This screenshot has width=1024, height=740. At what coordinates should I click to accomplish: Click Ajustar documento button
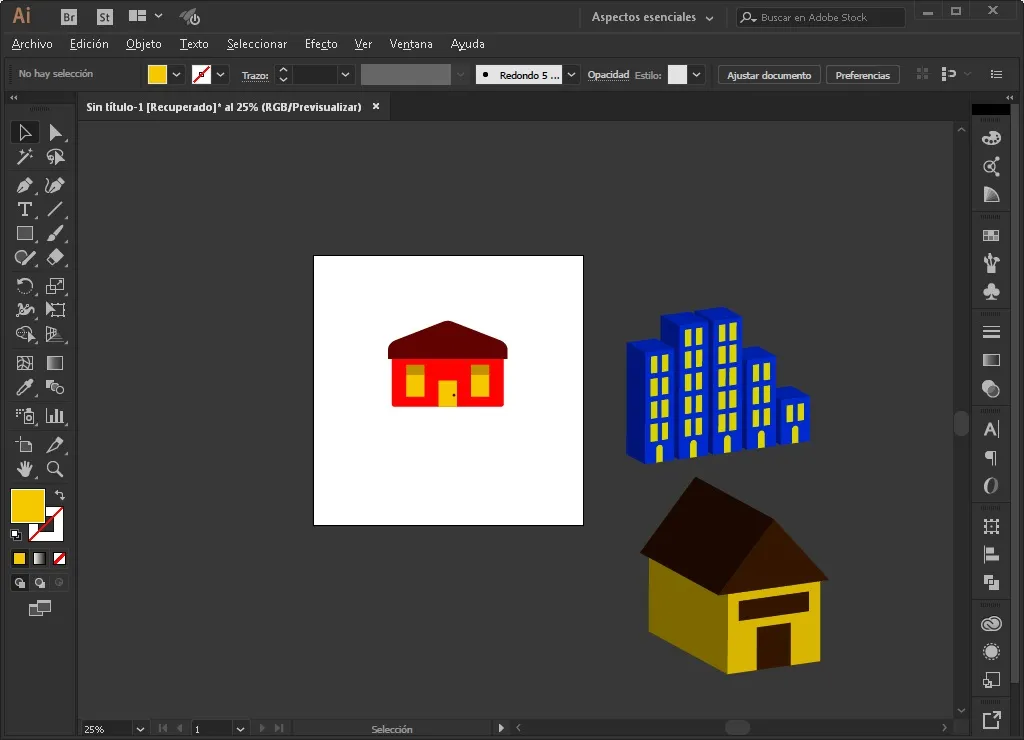click(x=769, y=75)
